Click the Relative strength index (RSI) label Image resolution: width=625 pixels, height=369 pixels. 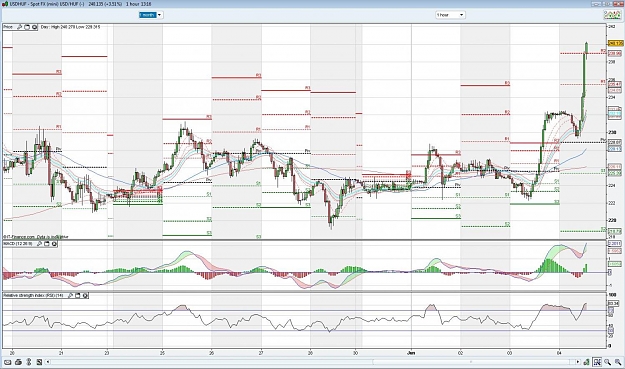click(33, 295)
